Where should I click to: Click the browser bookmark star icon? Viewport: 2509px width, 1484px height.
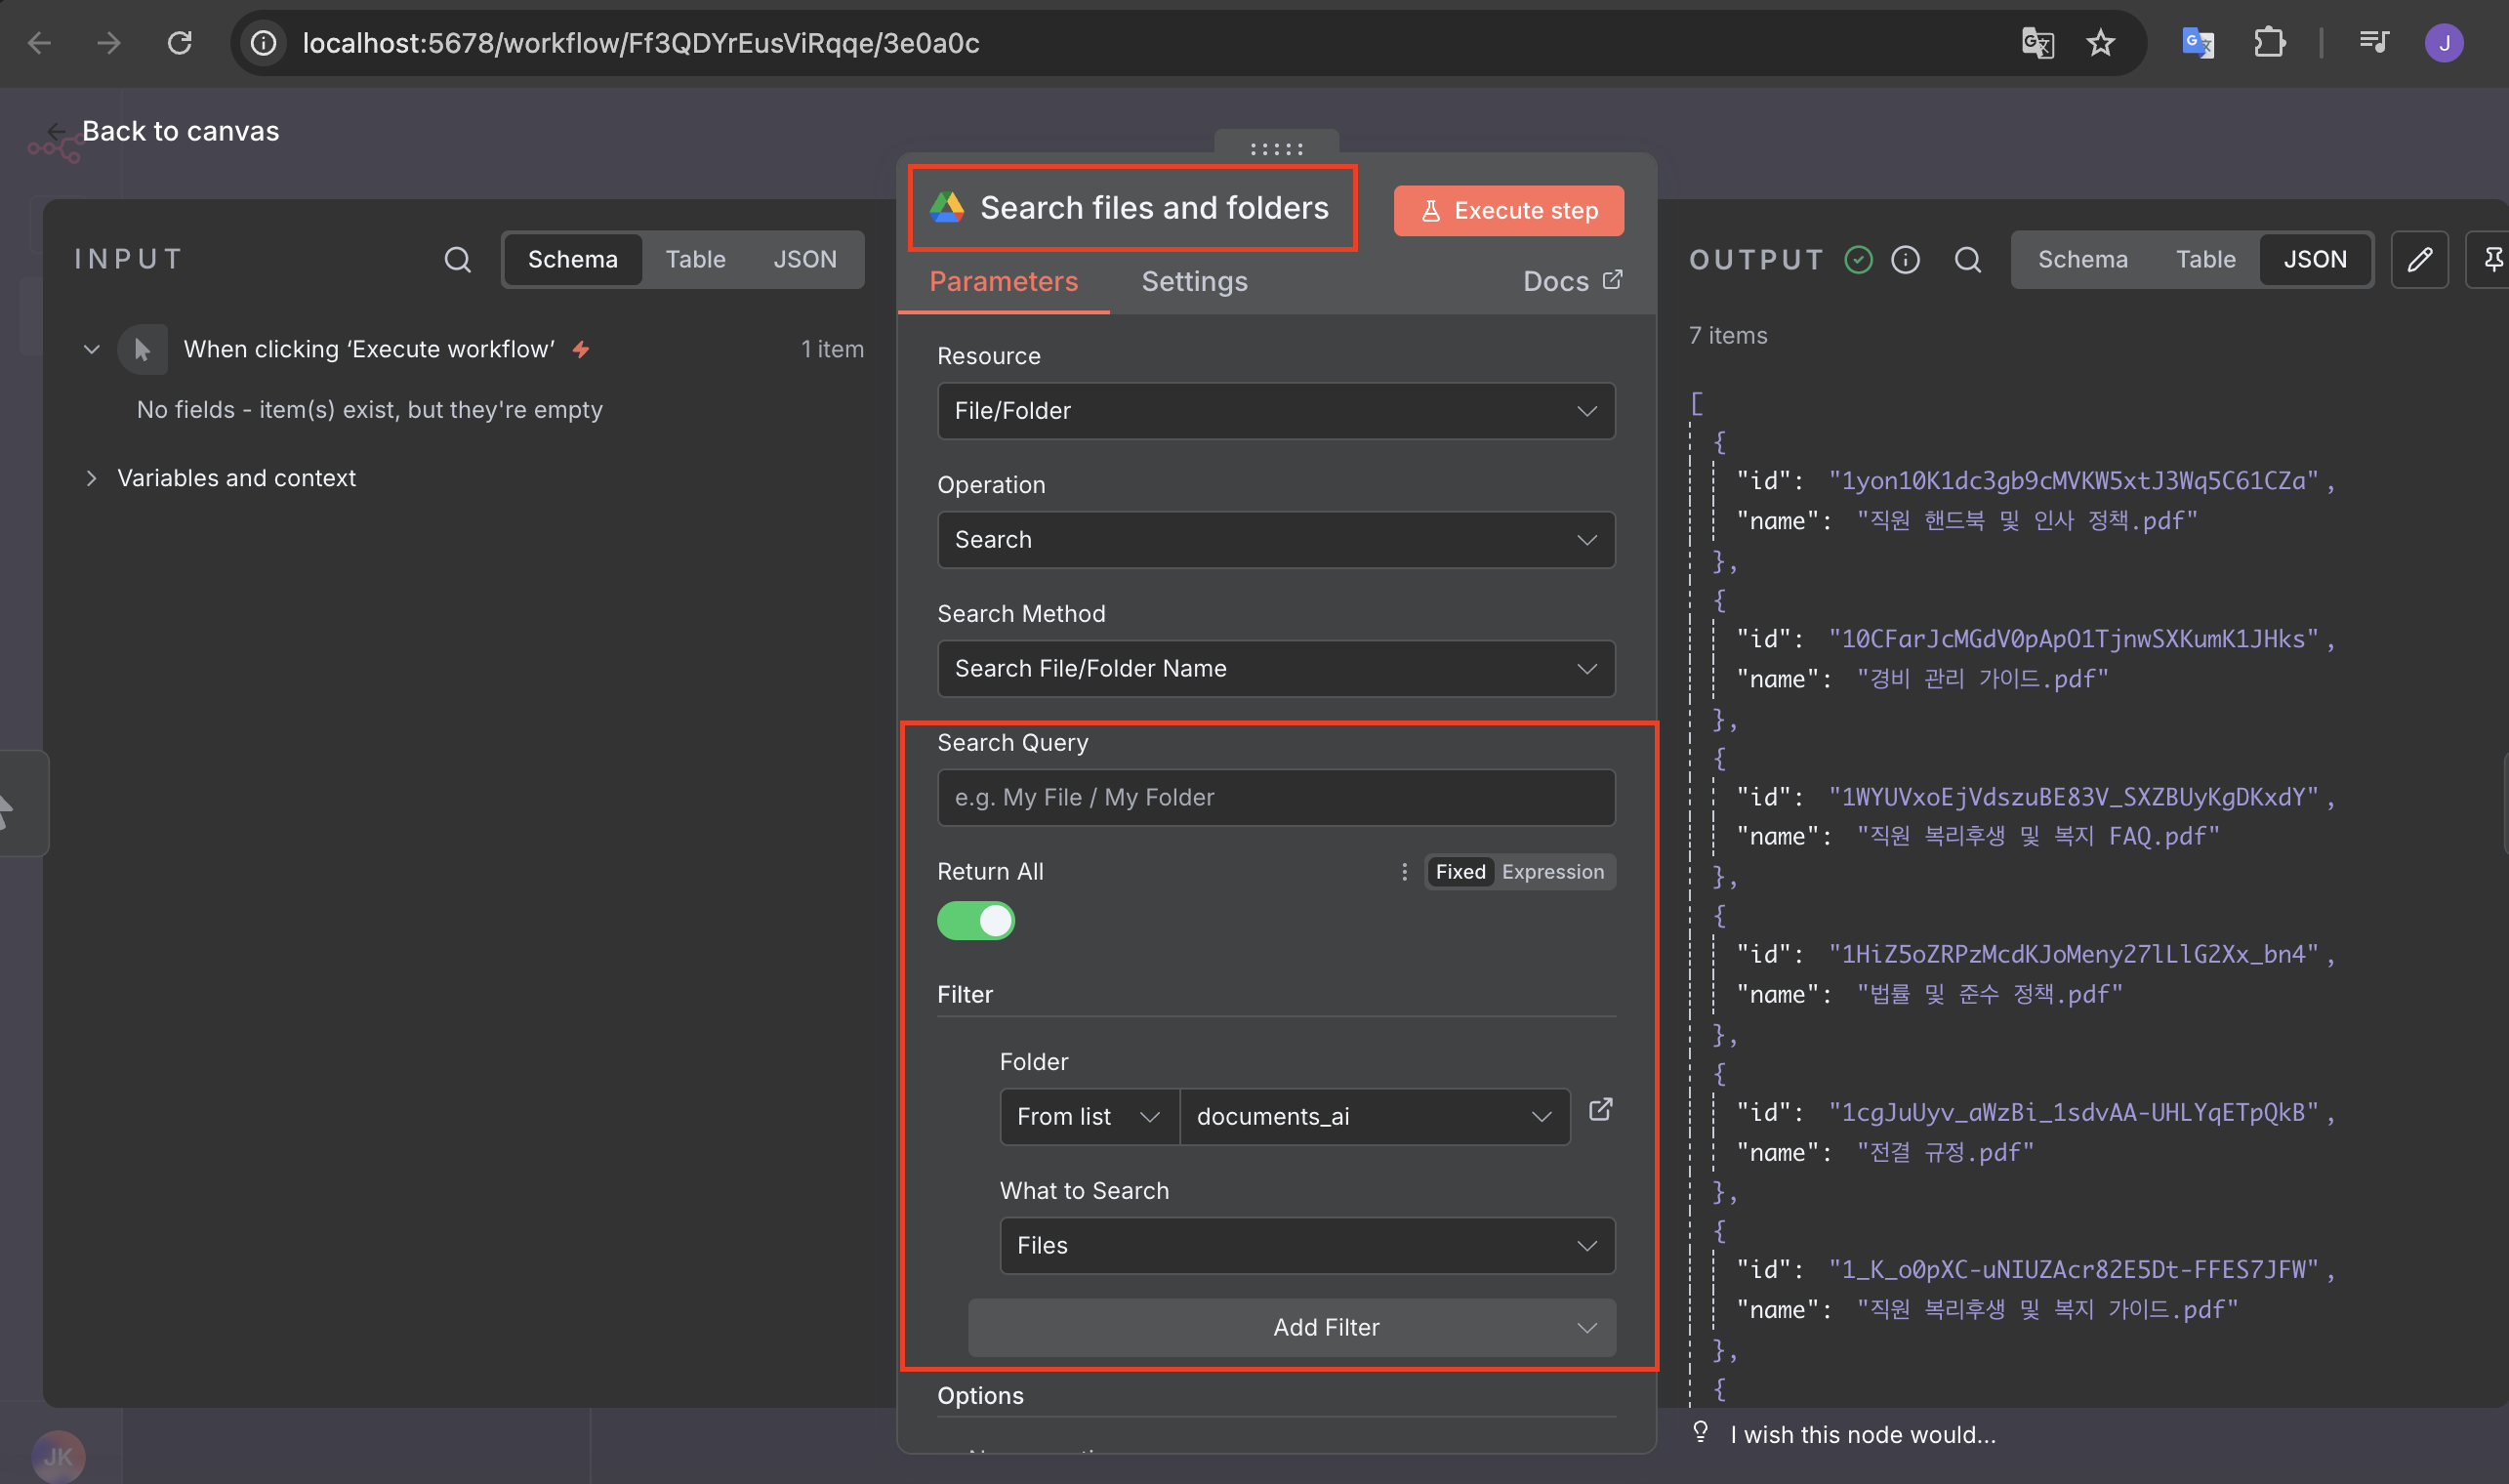coord(2100,43)
